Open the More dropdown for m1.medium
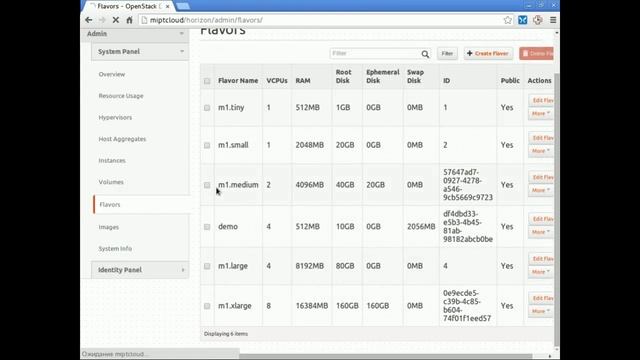This screenshot has width=640, height=360. (x=540, y=190)
